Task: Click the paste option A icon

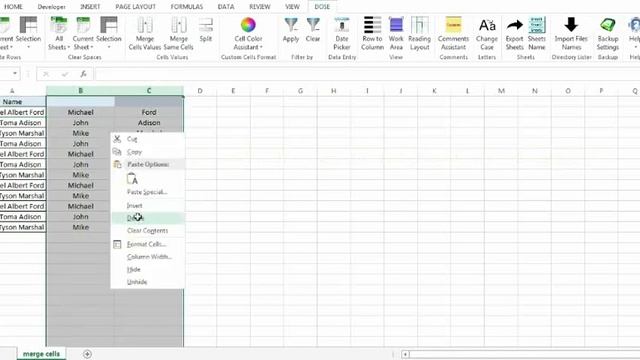Action: click(x=132, y=179)
